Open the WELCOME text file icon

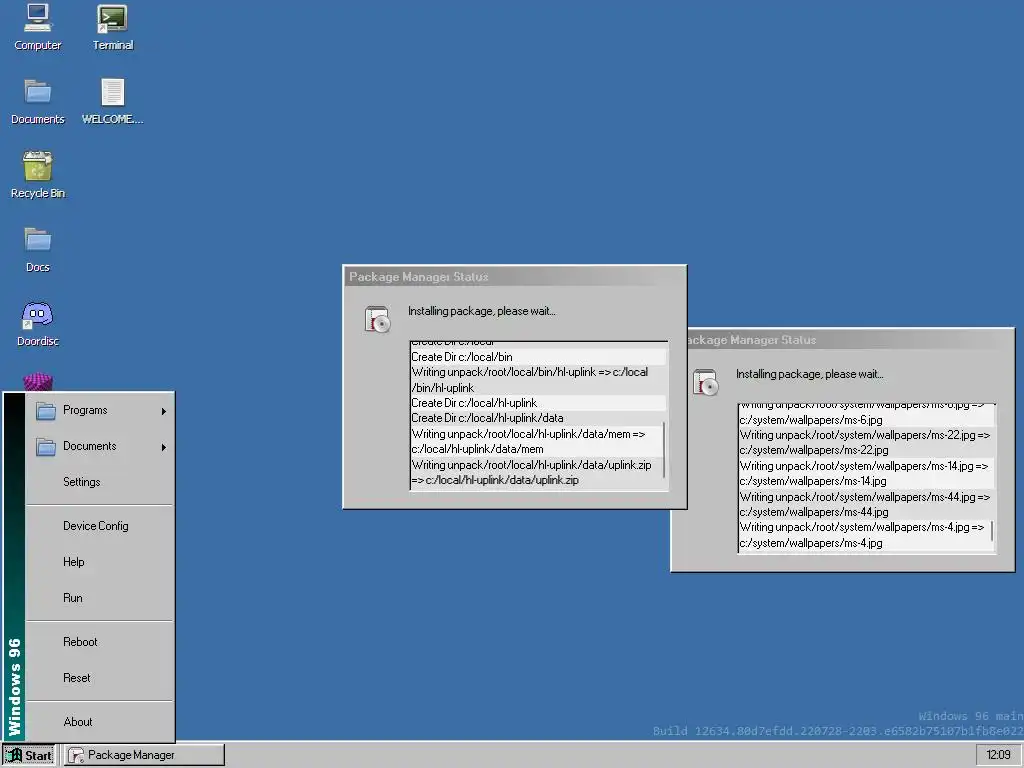tap(112, 101)
